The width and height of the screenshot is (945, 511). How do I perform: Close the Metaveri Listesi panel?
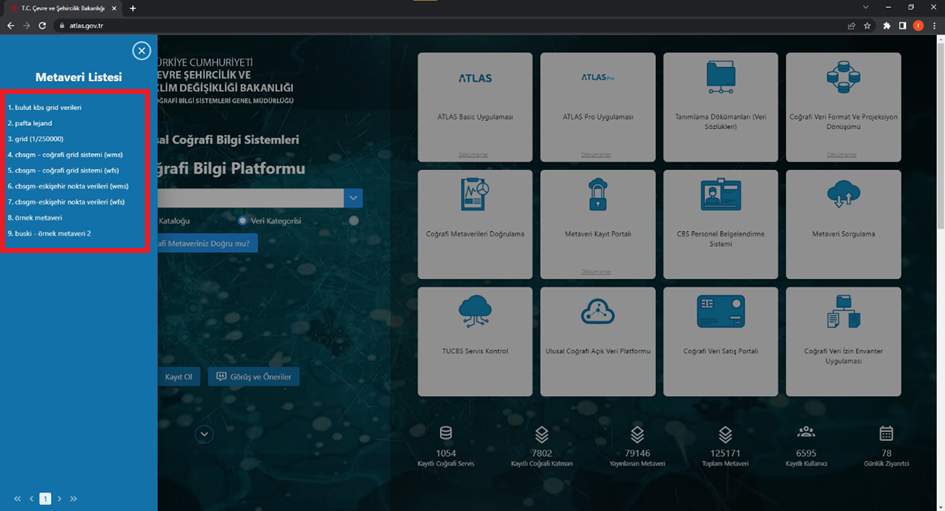click(142, 51)
